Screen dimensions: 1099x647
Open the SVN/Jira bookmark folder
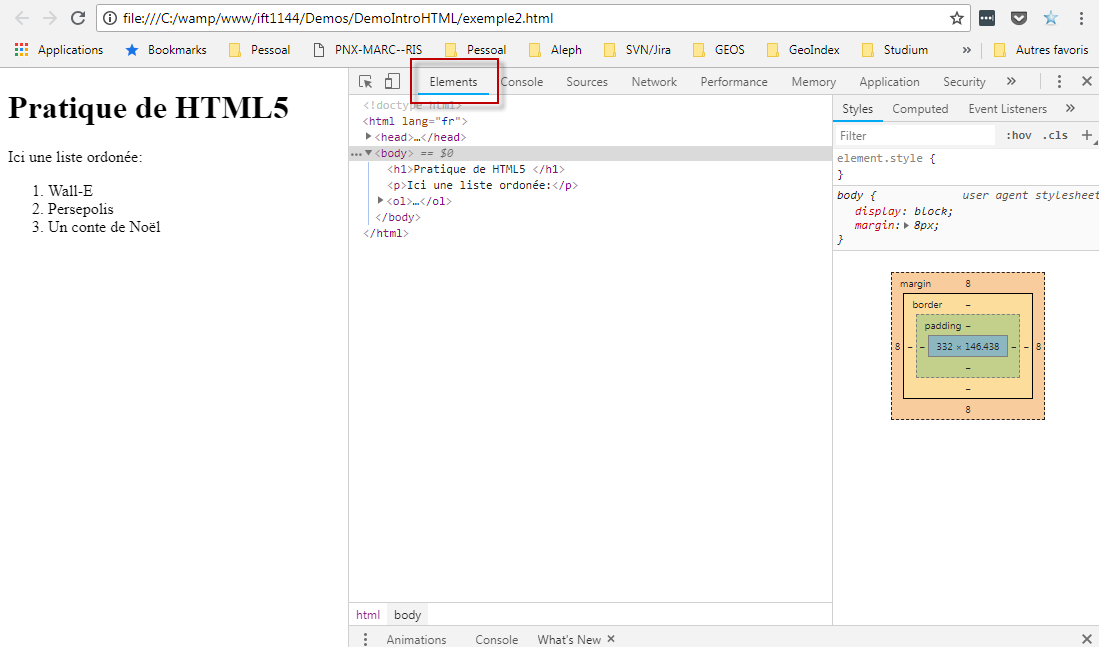[x=637, y=50]
